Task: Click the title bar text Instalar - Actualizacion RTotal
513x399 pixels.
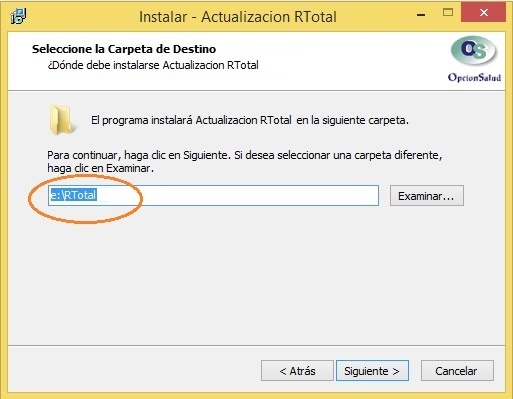Action: click(x=238, y=17)
